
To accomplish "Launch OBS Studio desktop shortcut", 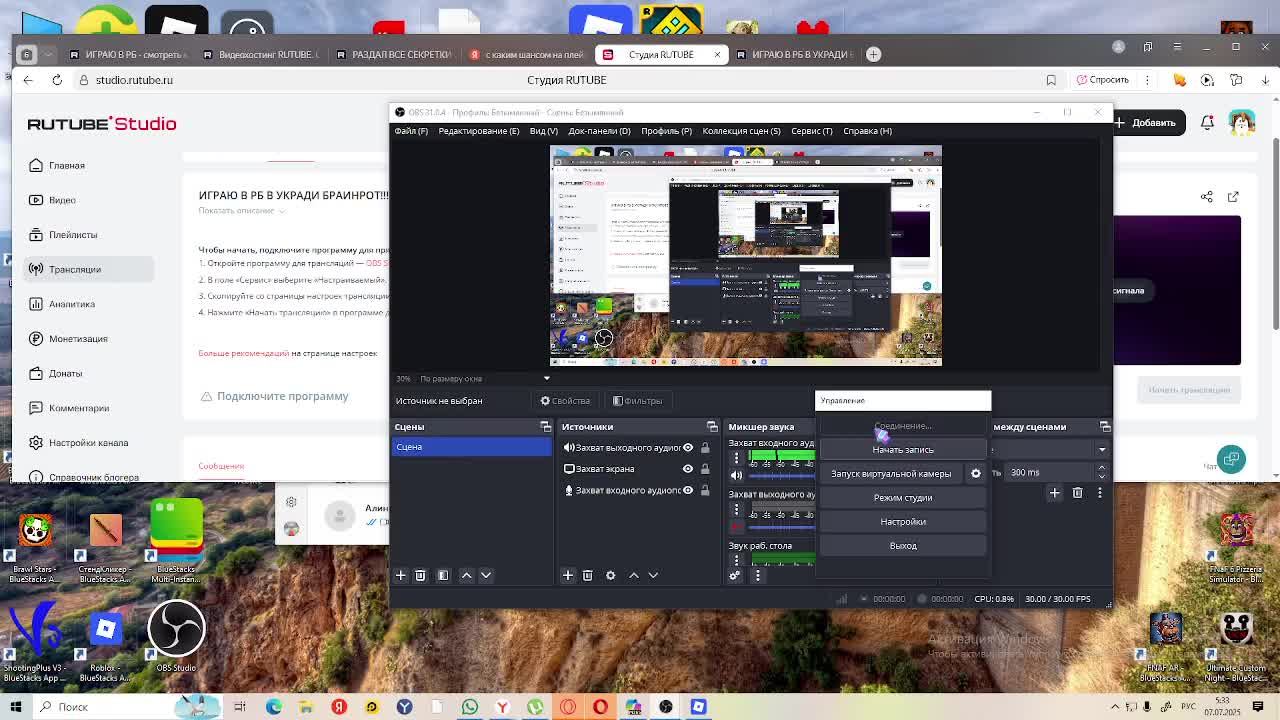I will [x=176, y=637].
